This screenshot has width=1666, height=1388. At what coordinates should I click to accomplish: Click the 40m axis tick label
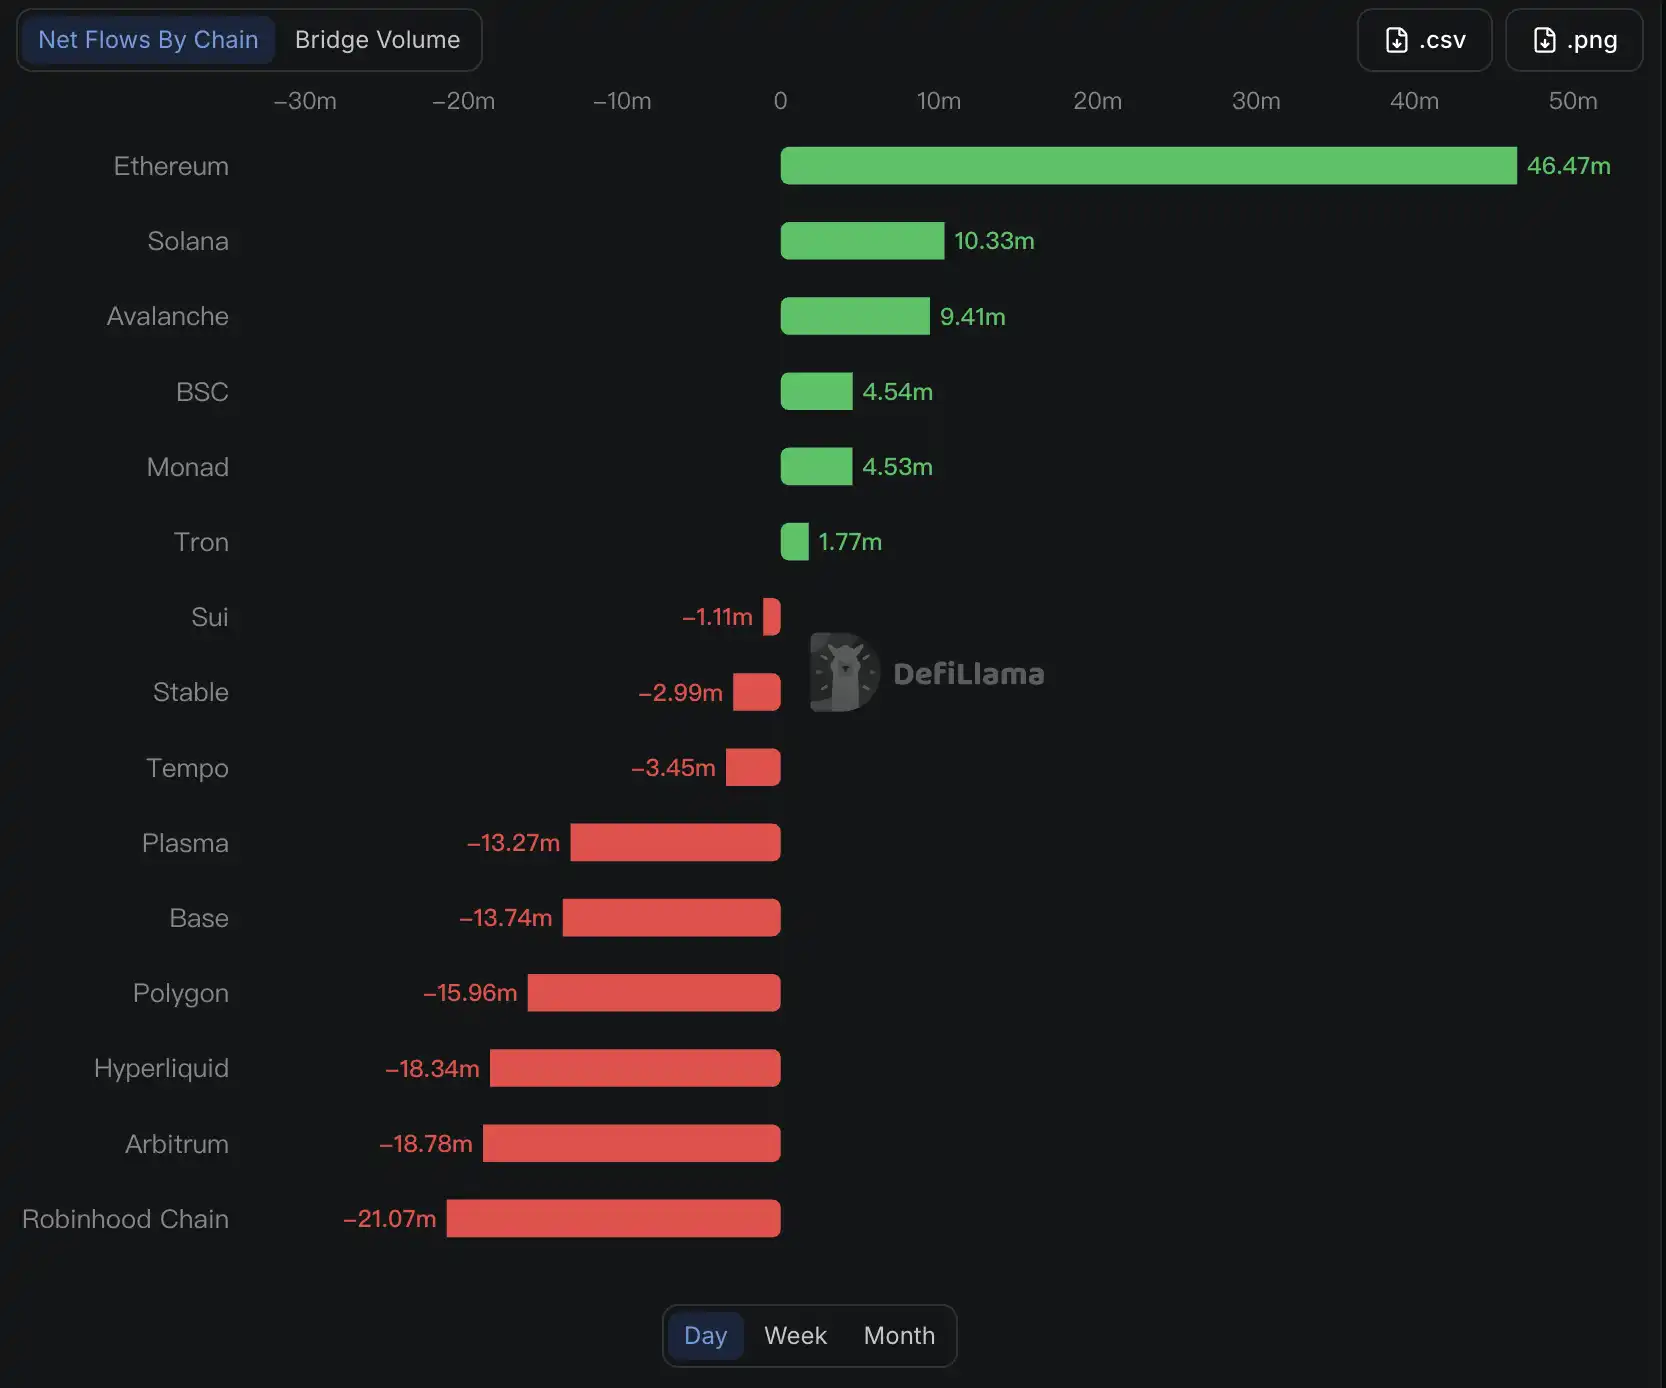click(1414, 101)
